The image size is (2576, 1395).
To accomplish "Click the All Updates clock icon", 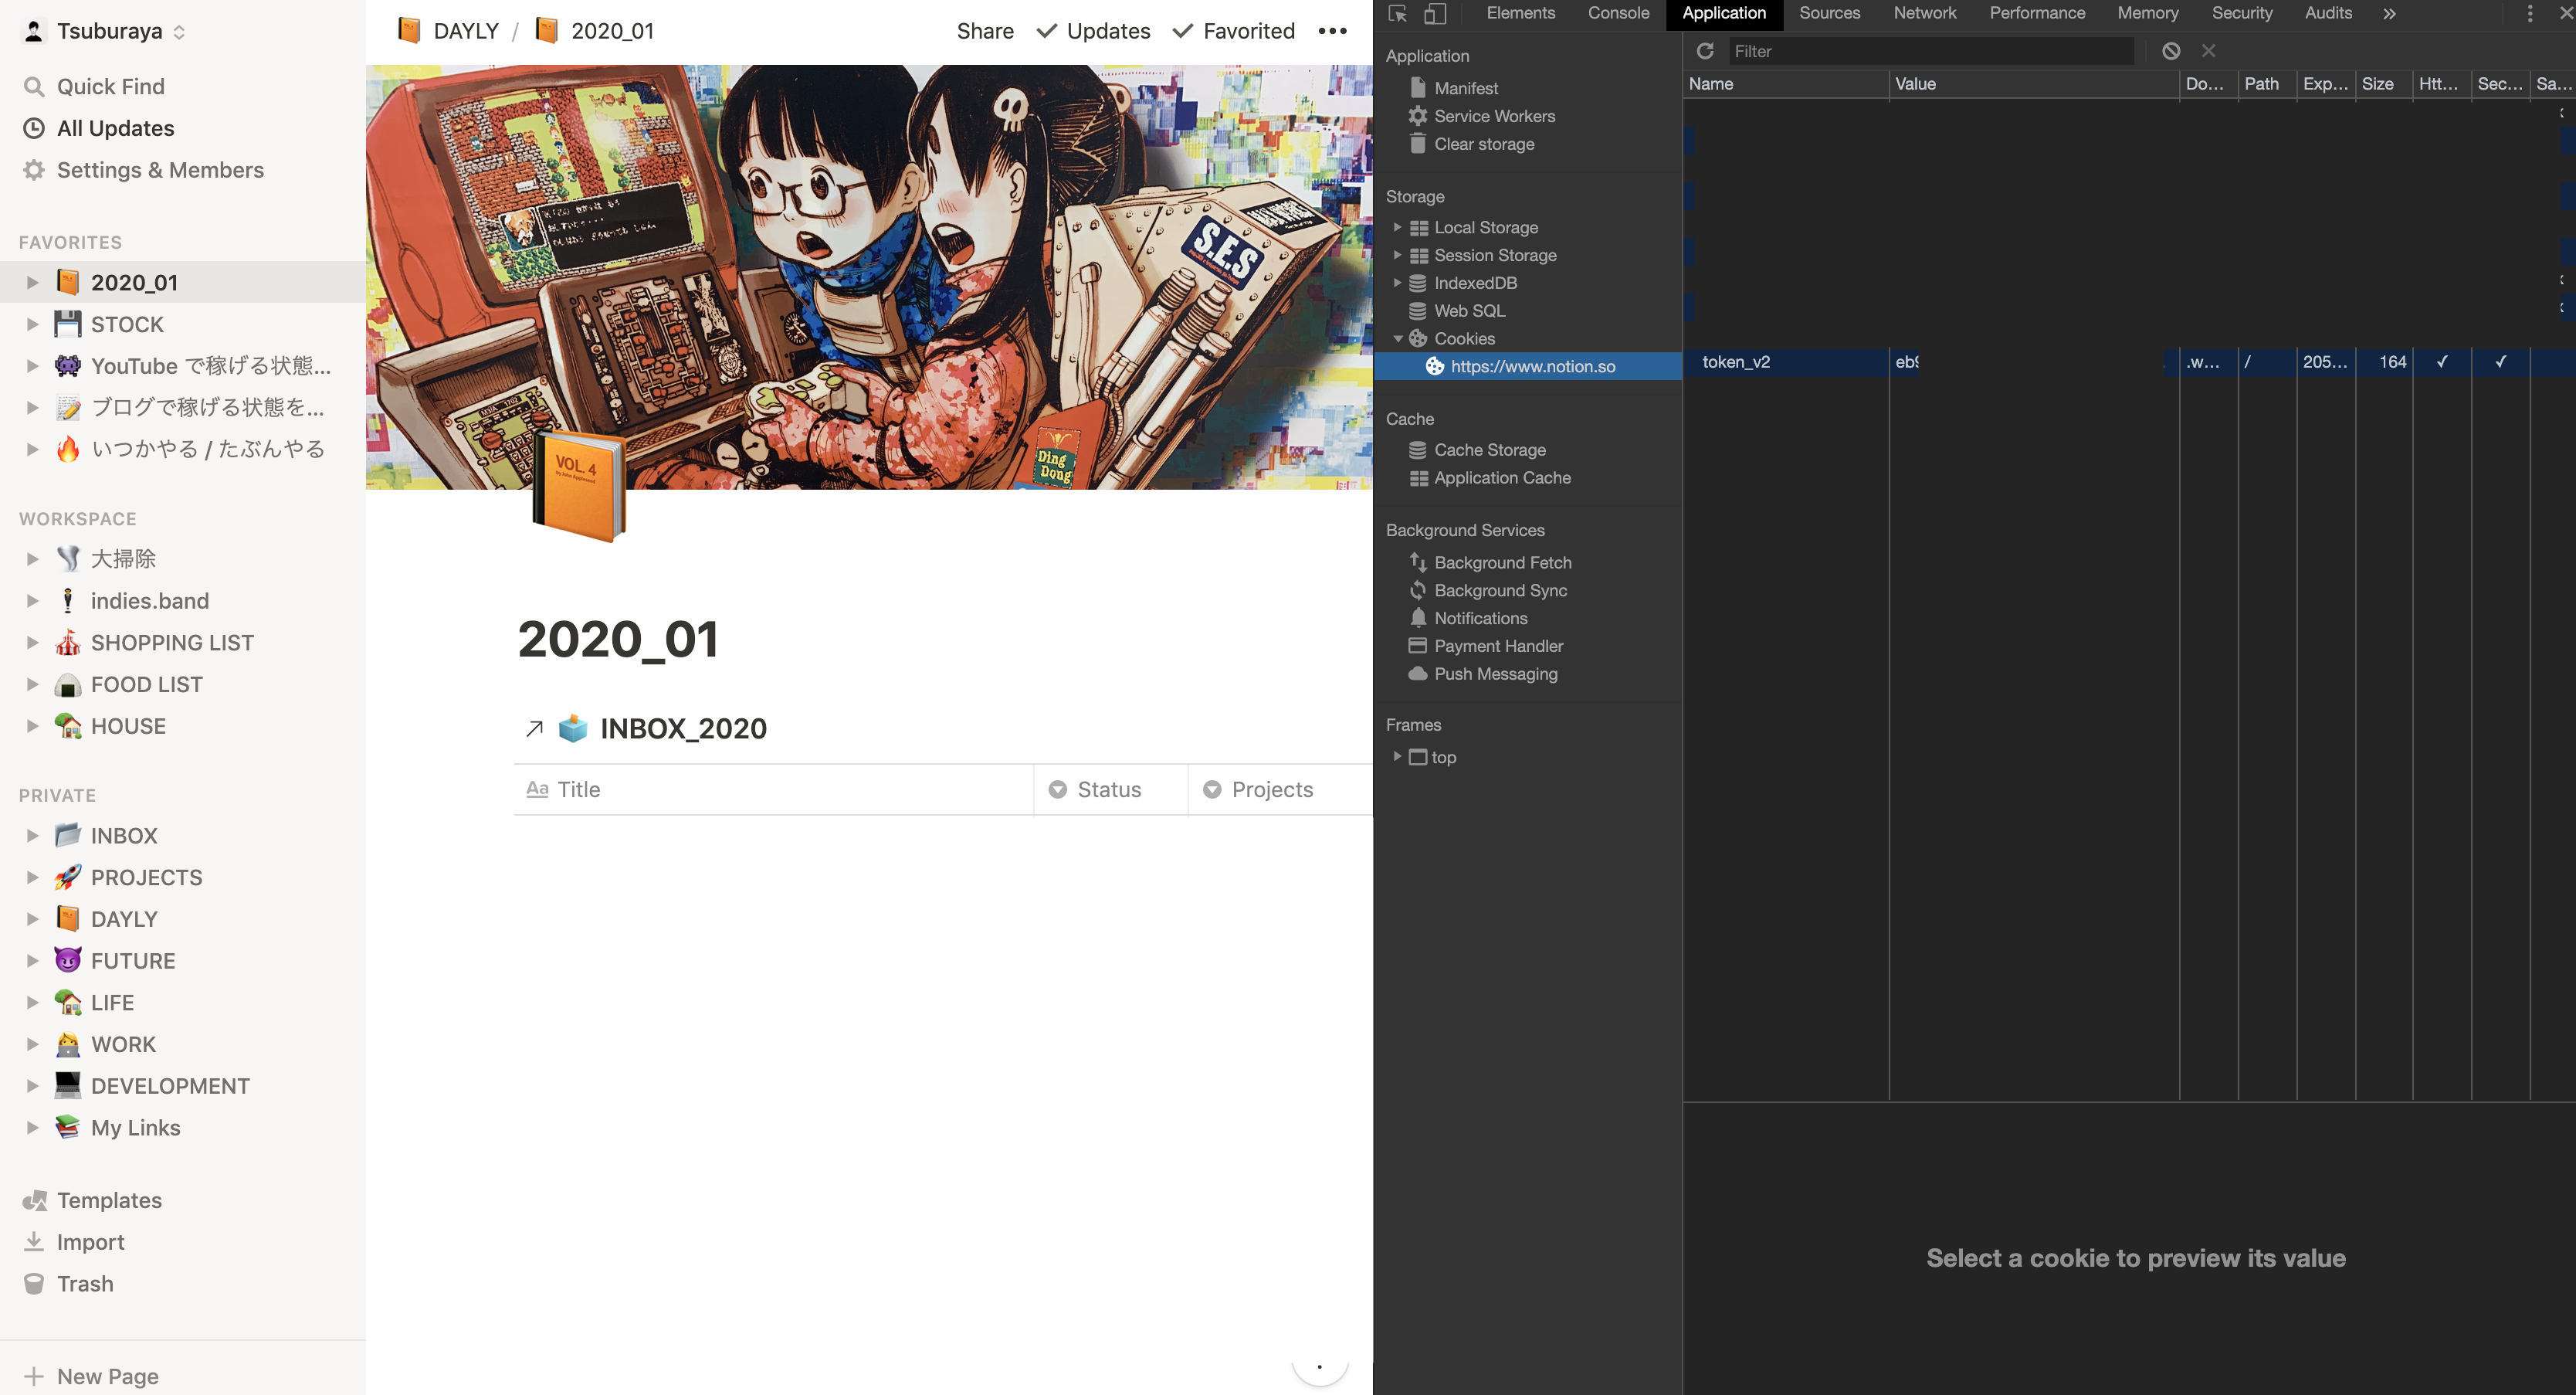I will (34, 128).
